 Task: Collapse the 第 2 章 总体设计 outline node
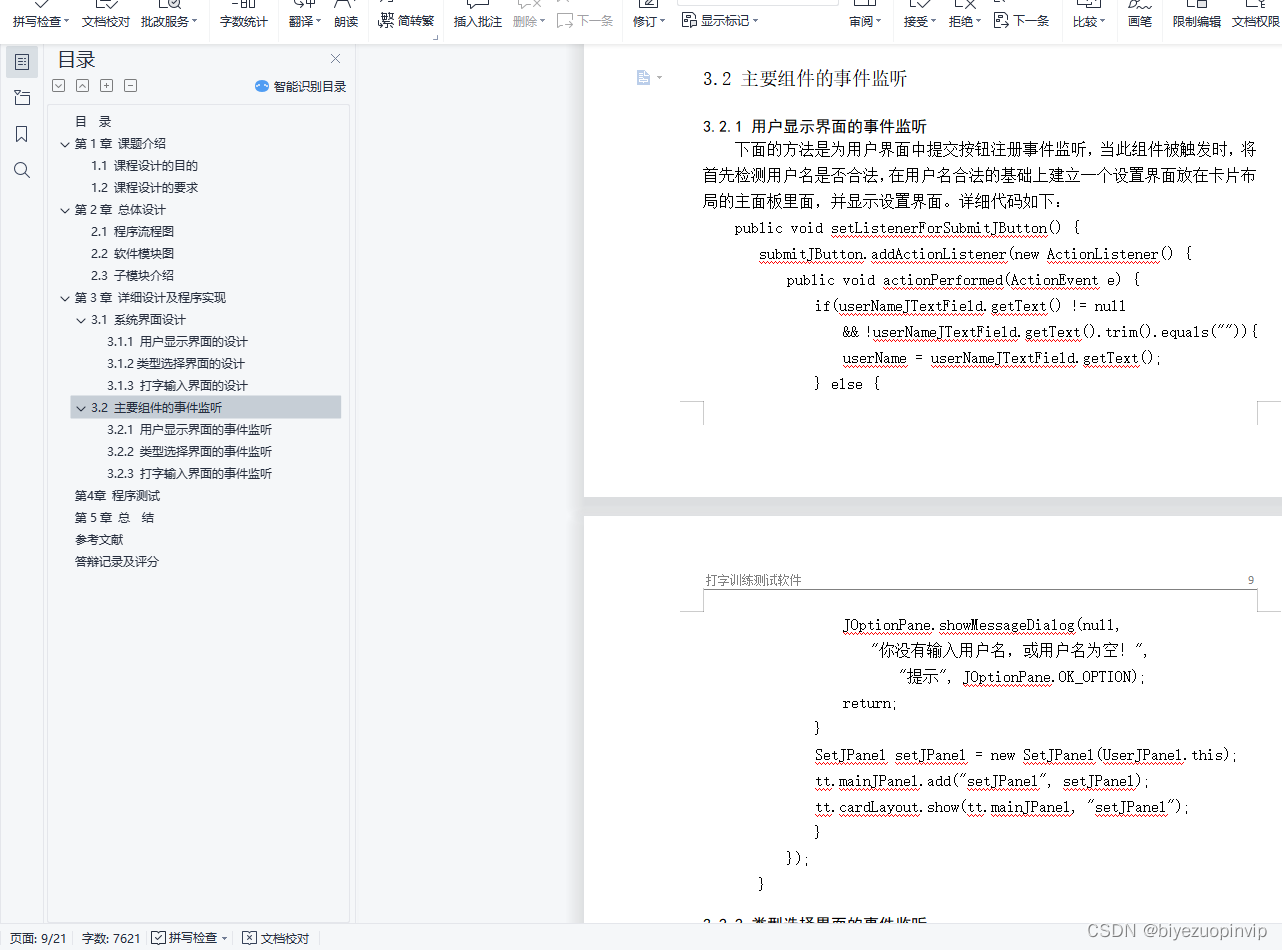65,210
